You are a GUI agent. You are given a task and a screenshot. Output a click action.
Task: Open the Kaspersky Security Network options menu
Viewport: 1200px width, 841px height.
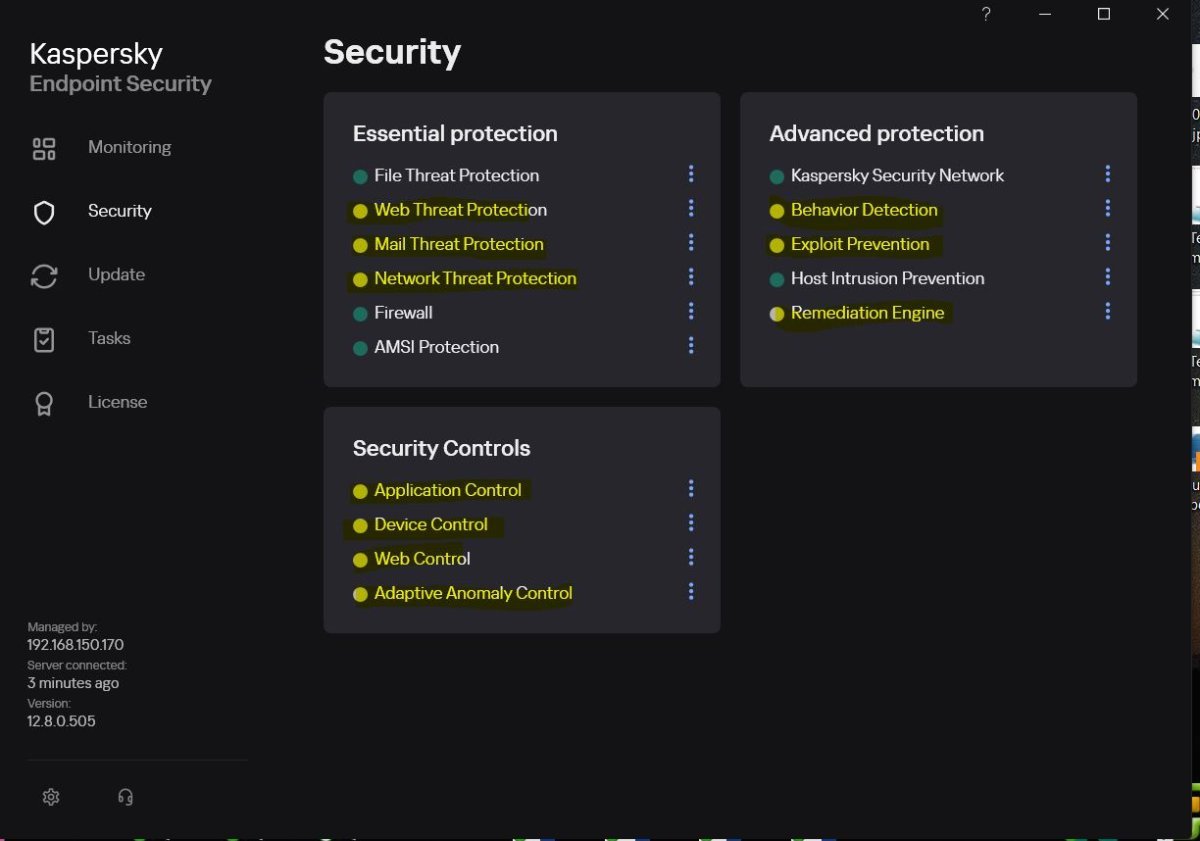[1107, 174]
